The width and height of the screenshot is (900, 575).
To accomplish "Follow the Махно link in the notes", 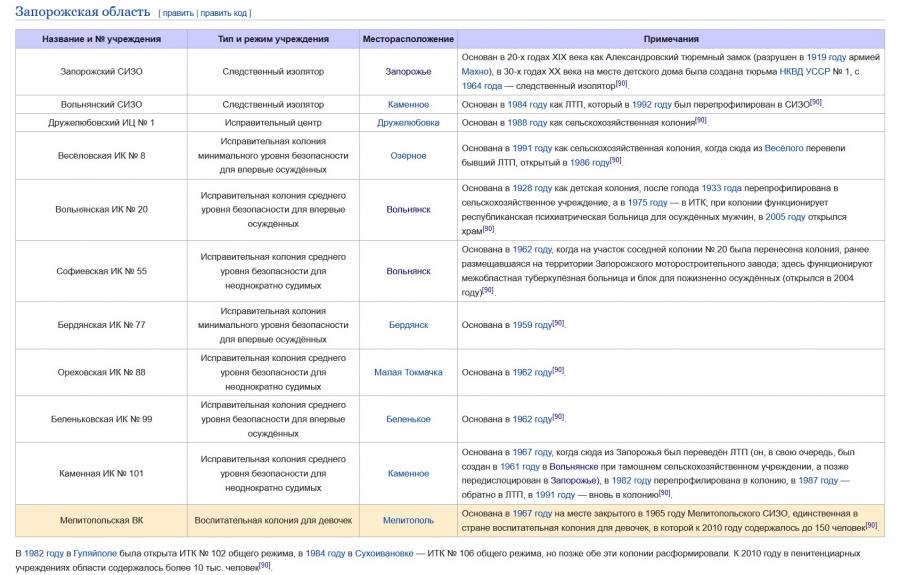I will pos(476,72).
